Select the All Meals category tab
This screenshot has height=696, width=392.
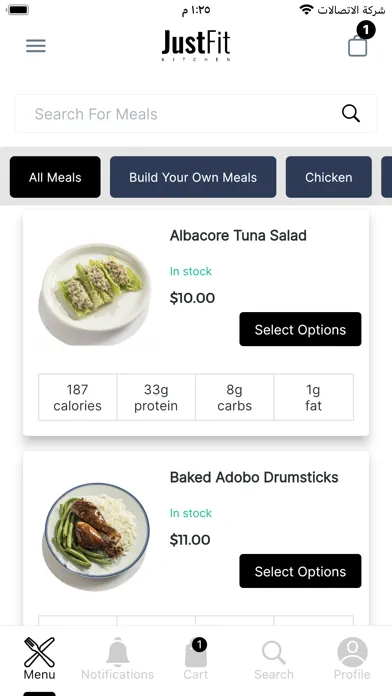point(55,177)
